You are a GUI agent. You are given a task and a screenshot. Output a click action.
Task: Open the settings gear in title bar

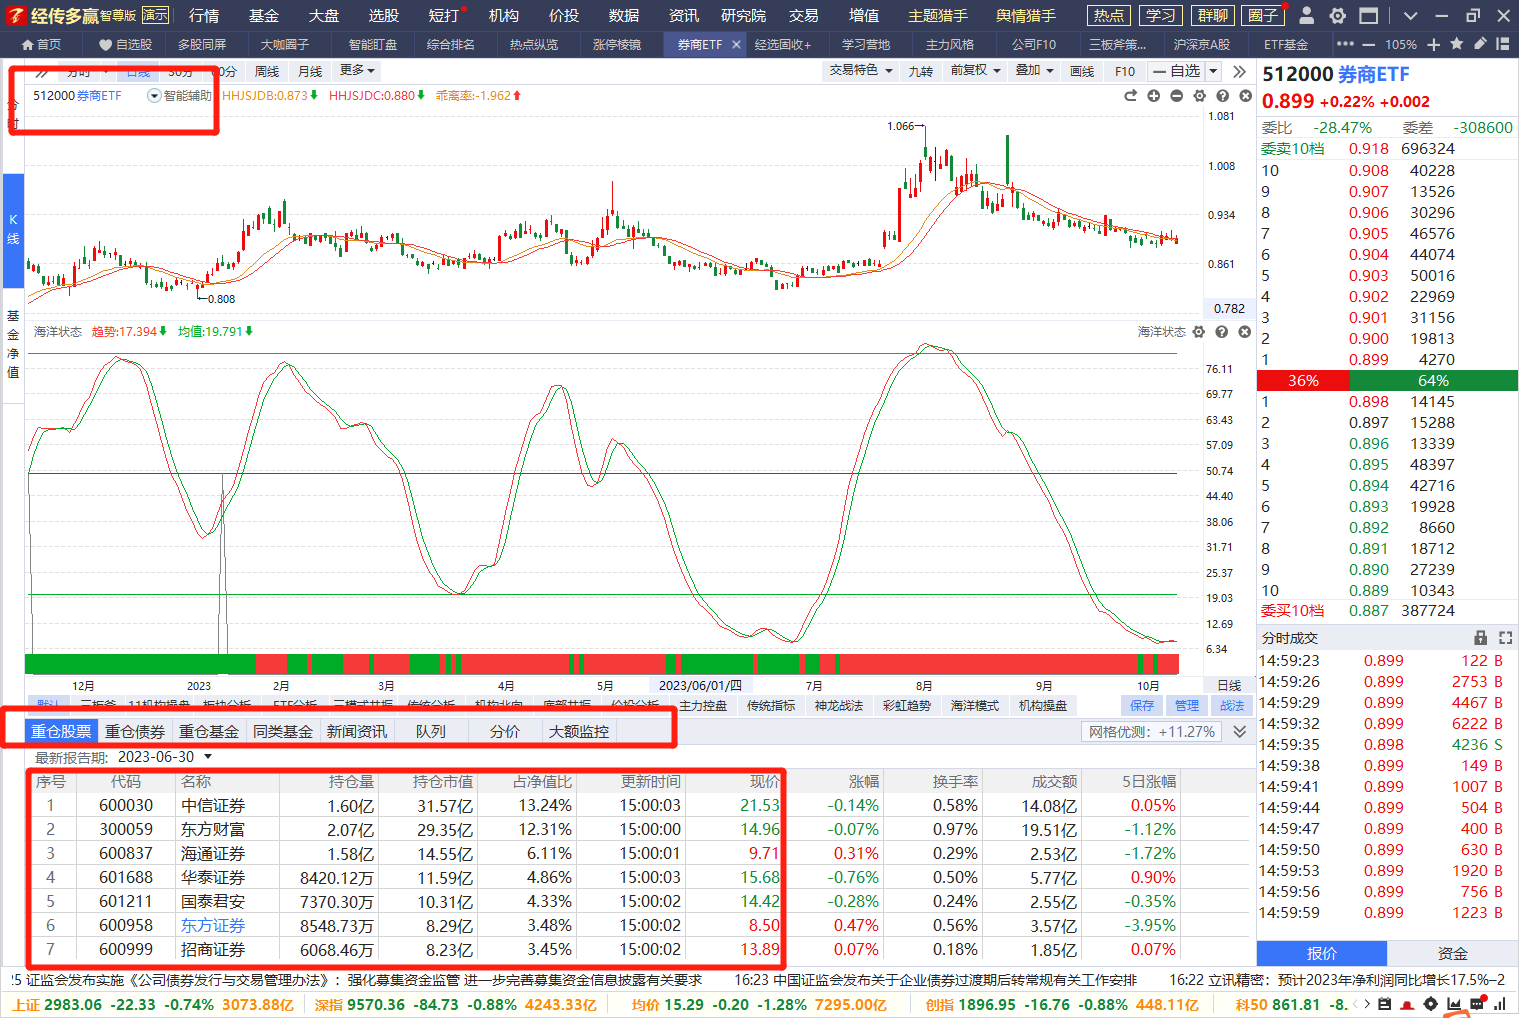tap(1337, 16)
